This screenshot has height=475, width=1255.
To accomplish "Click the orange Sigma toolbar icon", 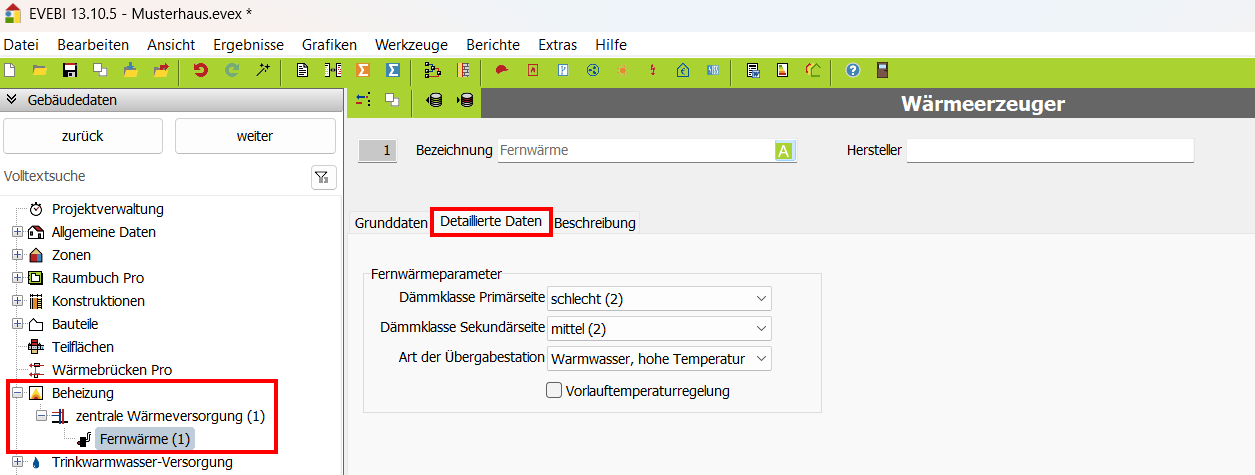I will click(363, 70).
